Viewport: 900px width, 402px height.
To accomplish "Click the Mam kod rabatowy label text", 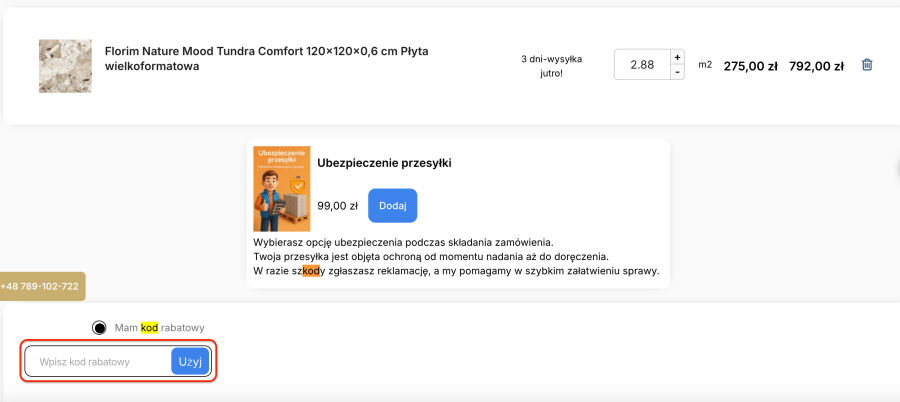I will tap(160, 328).
